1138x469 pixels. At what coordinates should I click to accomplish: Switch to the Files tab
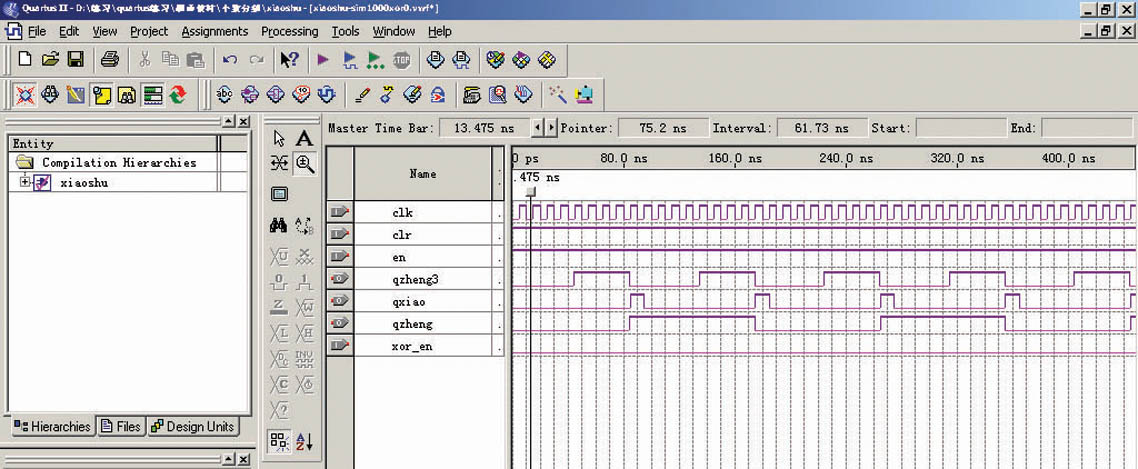[x=121, y=426]
